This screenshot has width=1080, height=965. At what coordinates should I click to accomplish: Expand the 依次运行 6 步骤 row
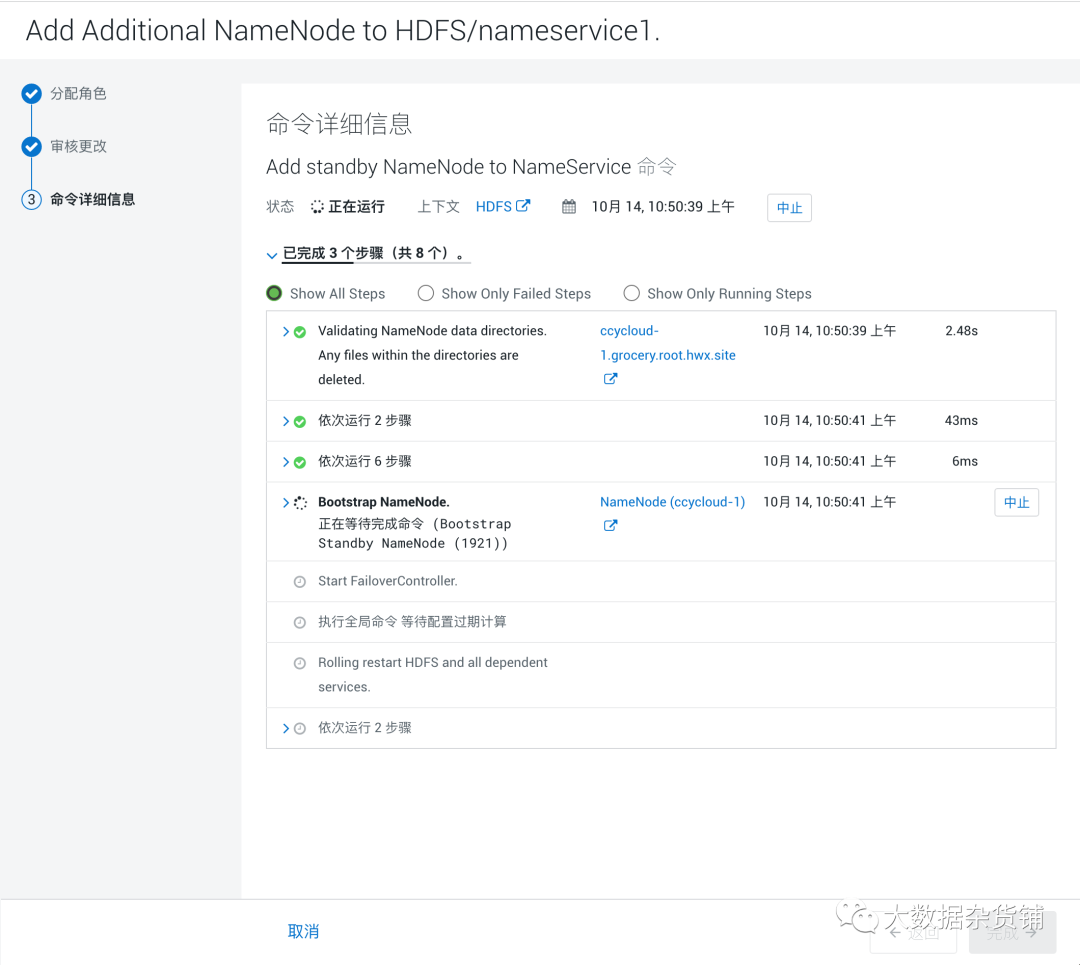tap(286, 461)
